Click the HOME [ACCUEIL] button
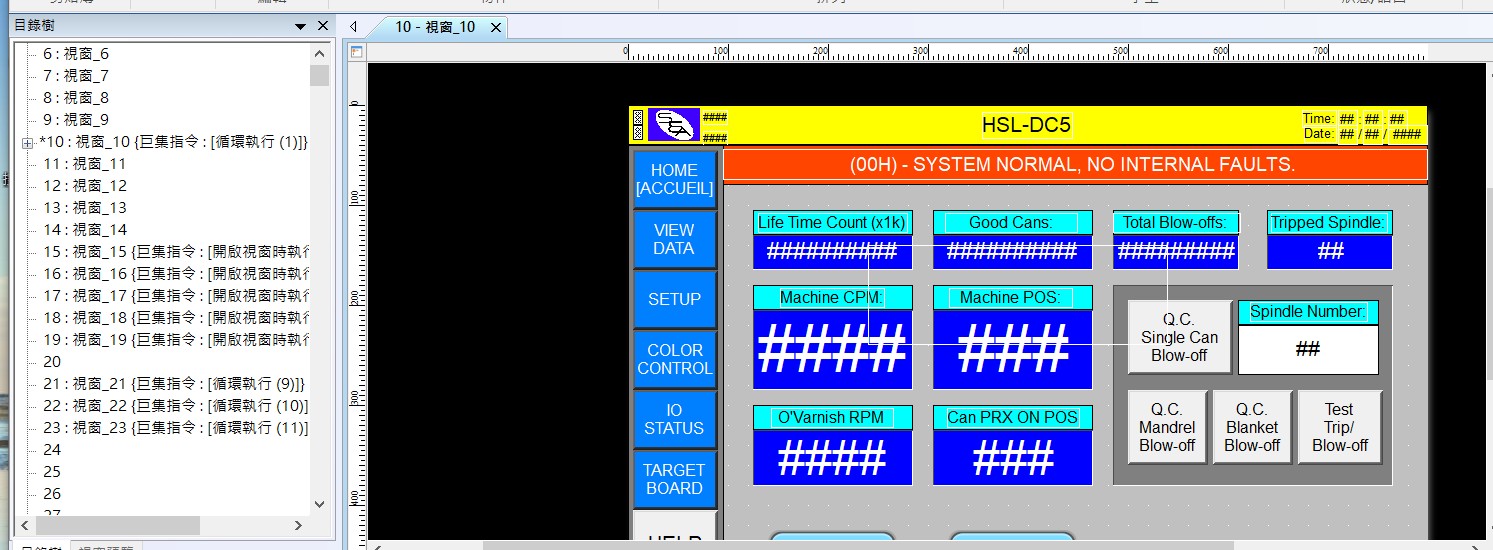 coord(674,179)
